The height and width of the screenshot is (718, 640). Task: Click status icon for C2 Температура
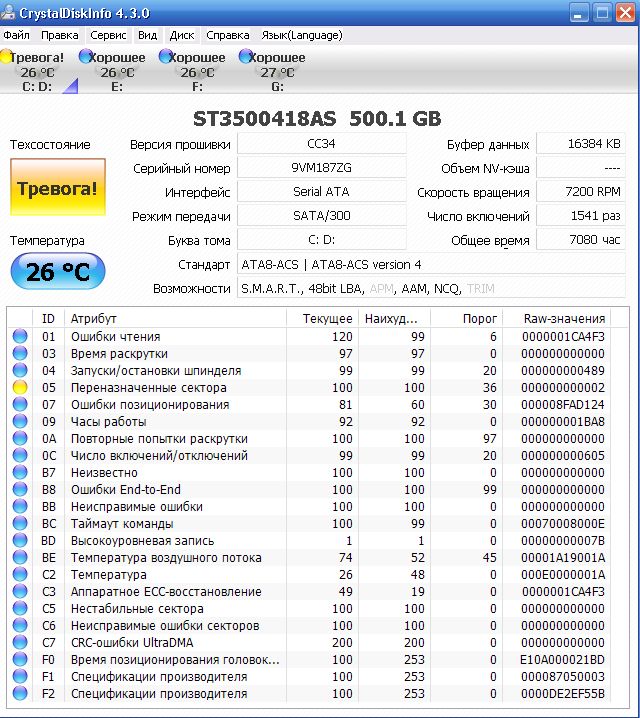(20, 574)
